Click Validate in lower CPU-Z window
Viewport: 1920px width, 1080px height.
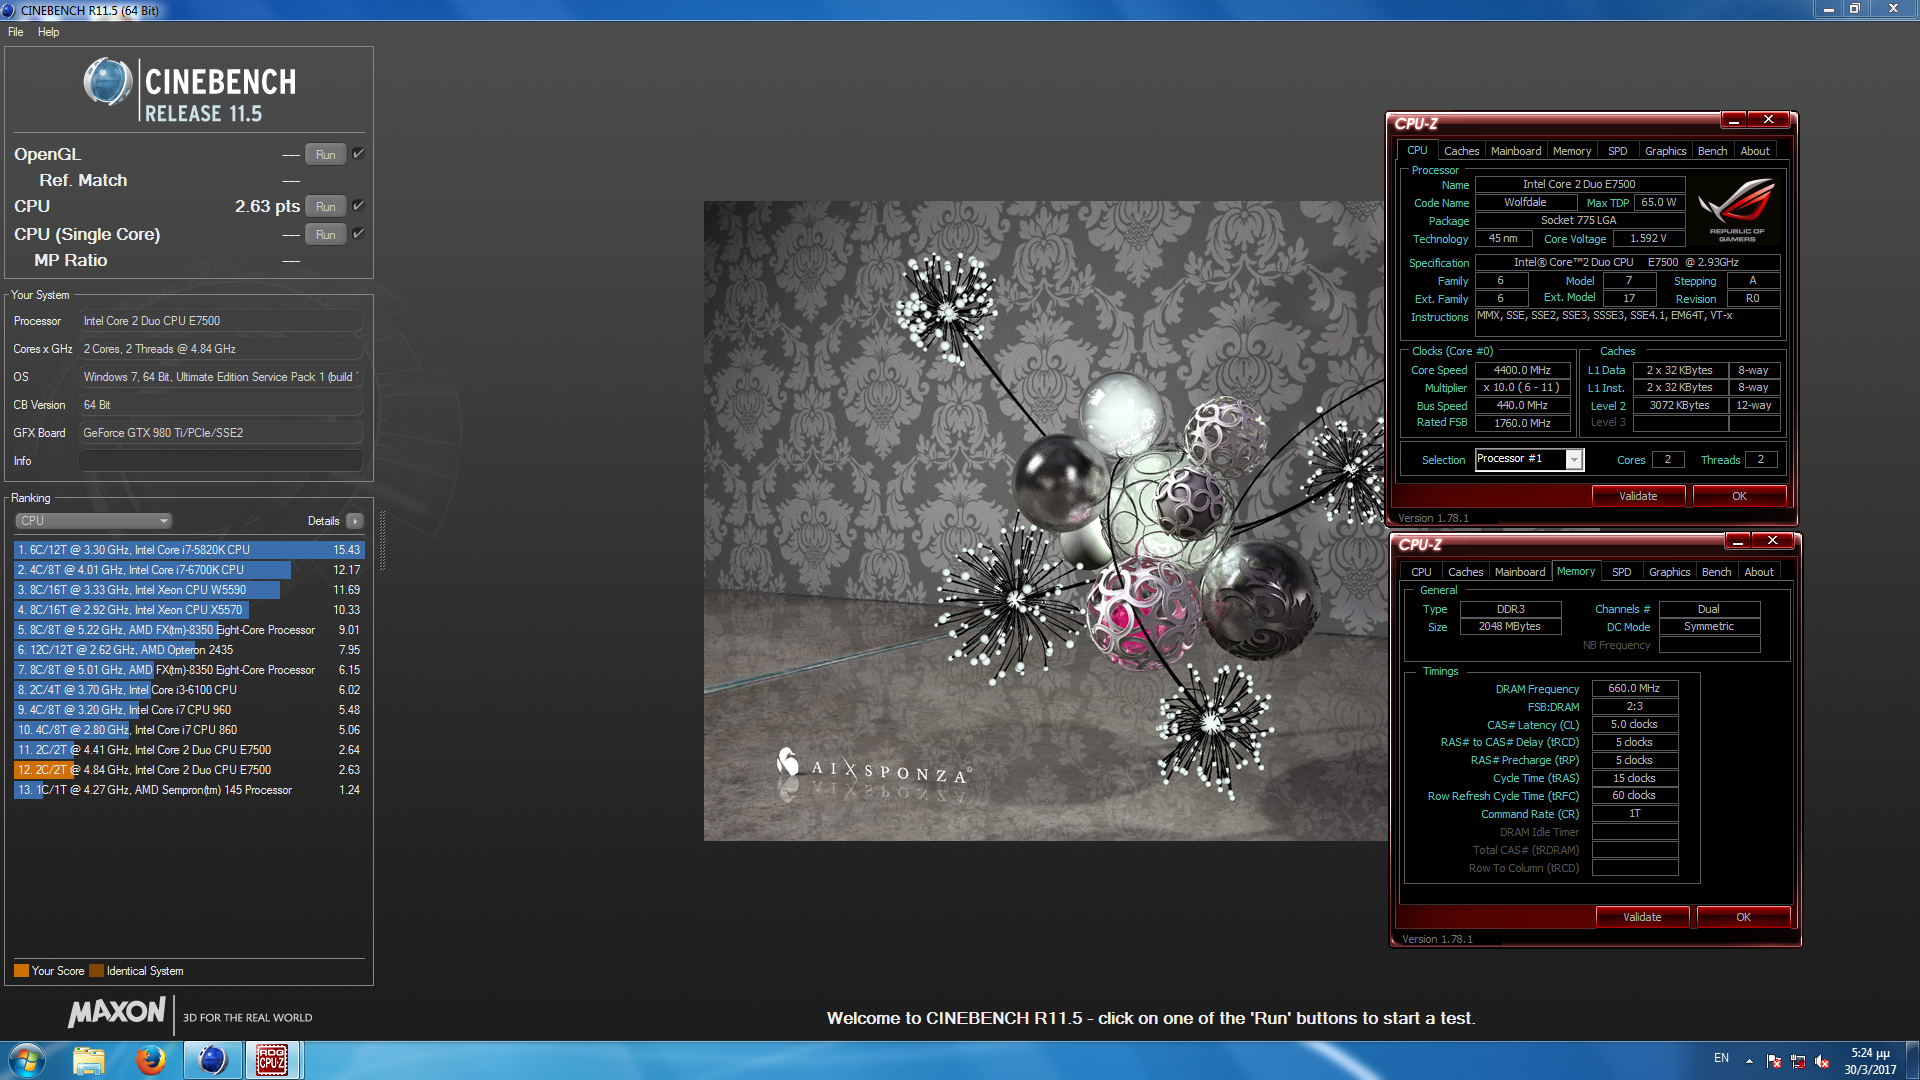(x=1642, y=917)
